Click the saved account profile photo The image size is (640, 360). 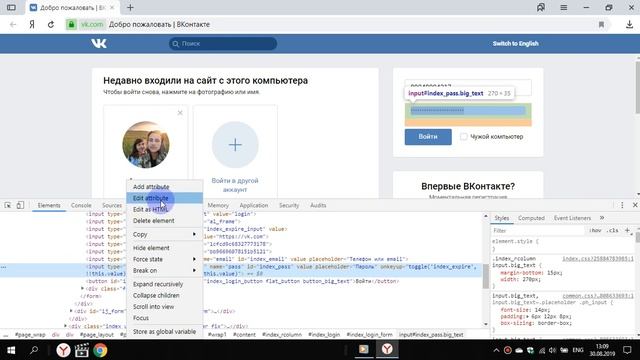(146, 144)
